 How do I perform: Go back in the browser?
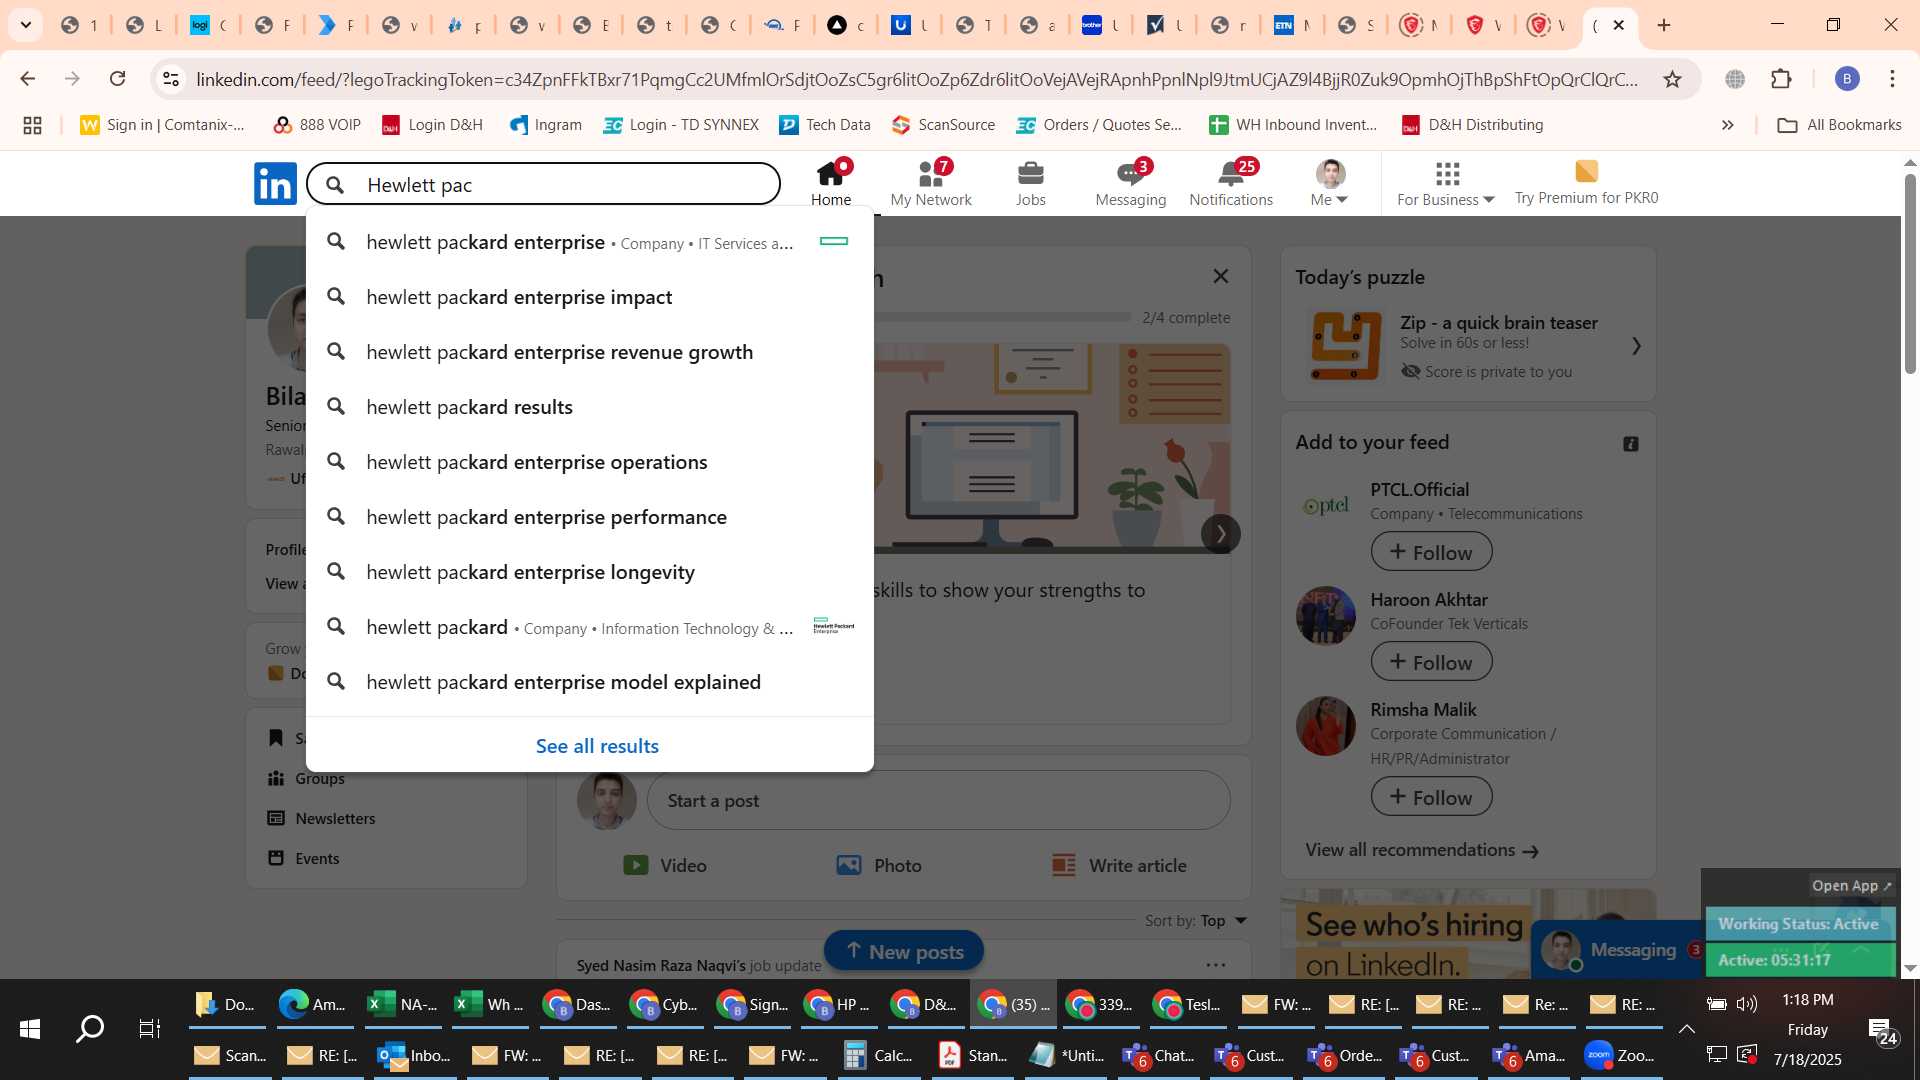[28, 79]
